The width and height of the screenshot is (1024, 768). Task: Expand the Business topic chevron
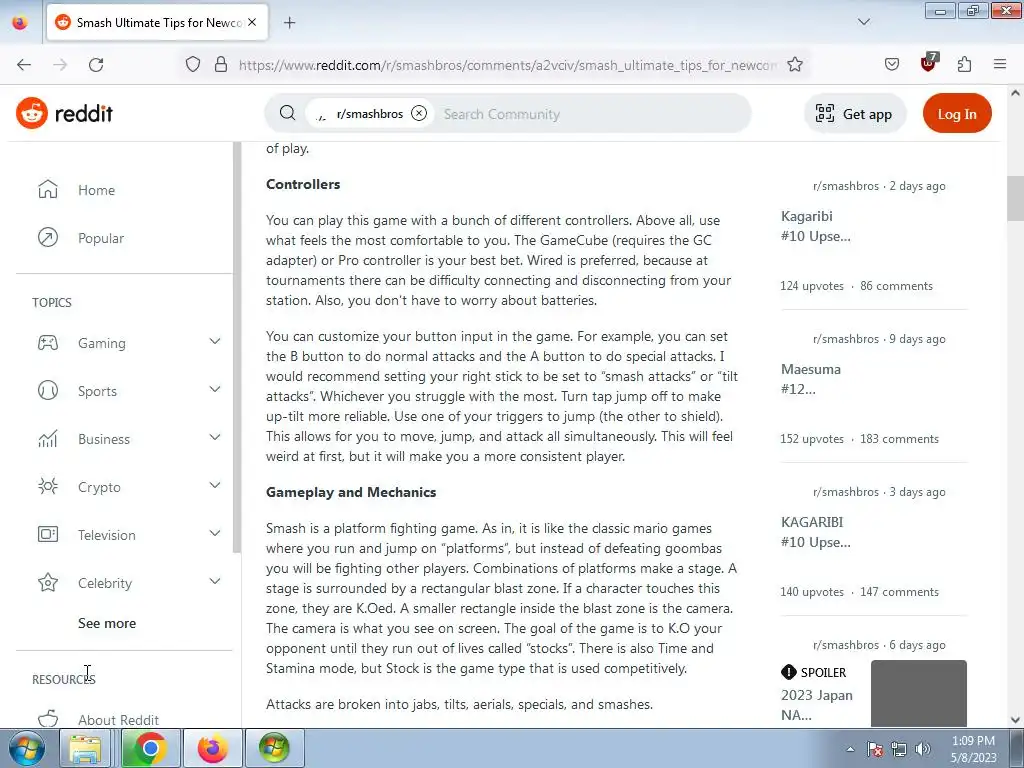pyautogui.click(x=215, y=438)
